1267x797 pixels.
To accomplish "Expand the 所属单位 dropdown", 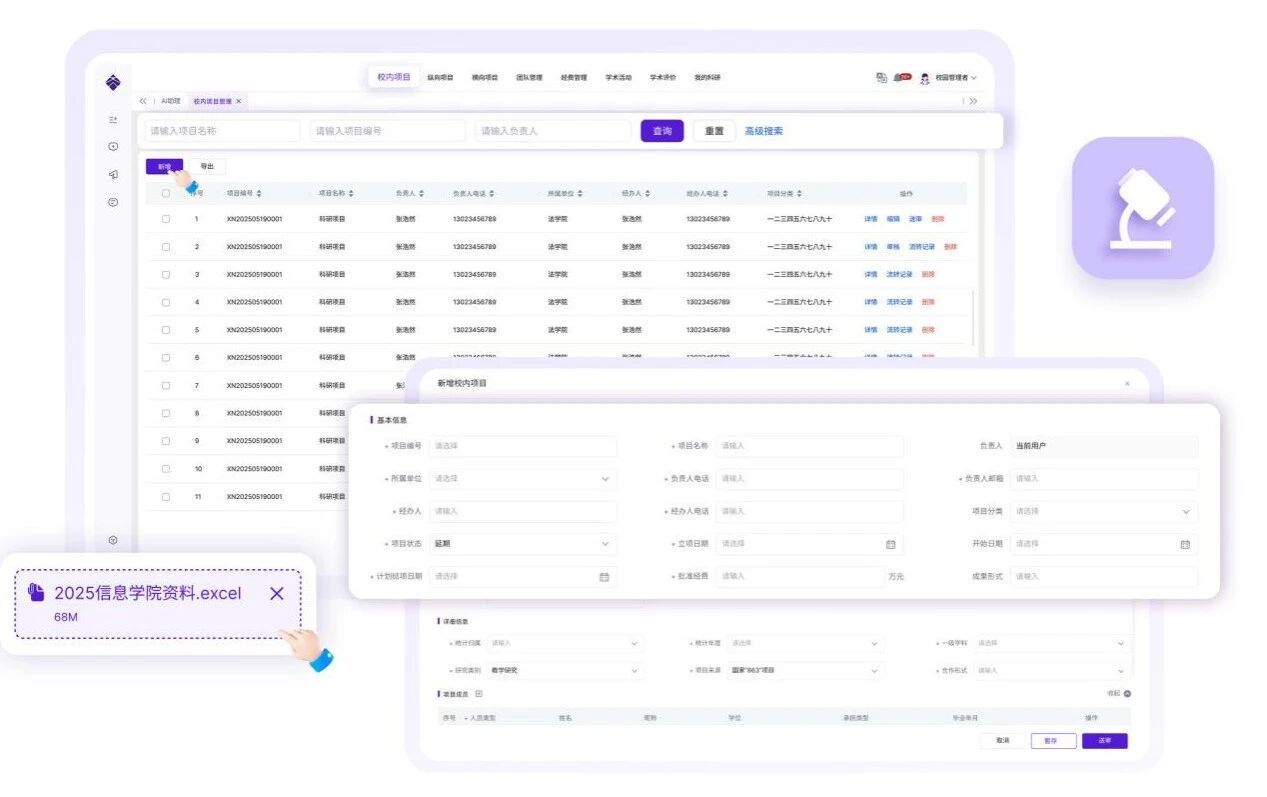I will [x=604, y=479].
